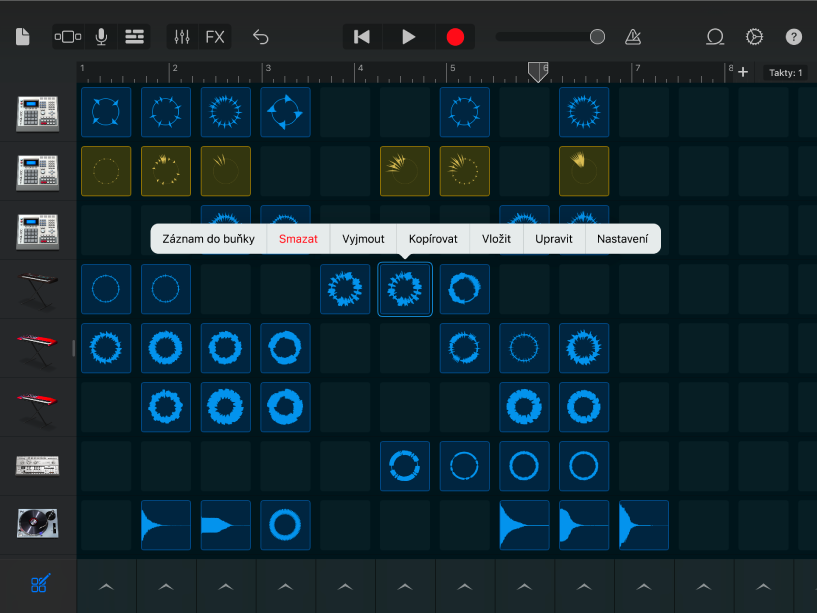Tap the FX effects icon
Screen dimensions: 819x614
[x=215, y=36]
